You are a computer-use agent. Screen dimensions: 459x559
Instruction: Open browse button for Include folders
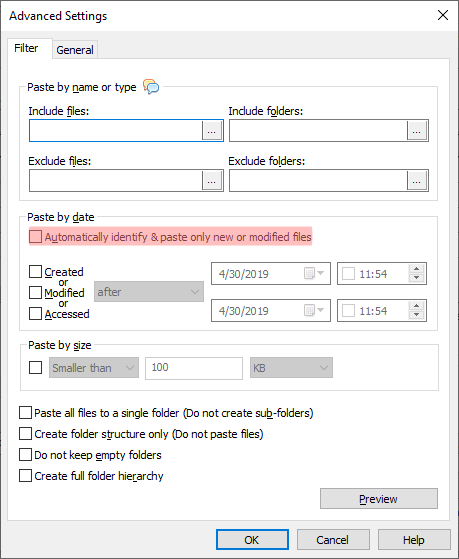click(417, 130)
